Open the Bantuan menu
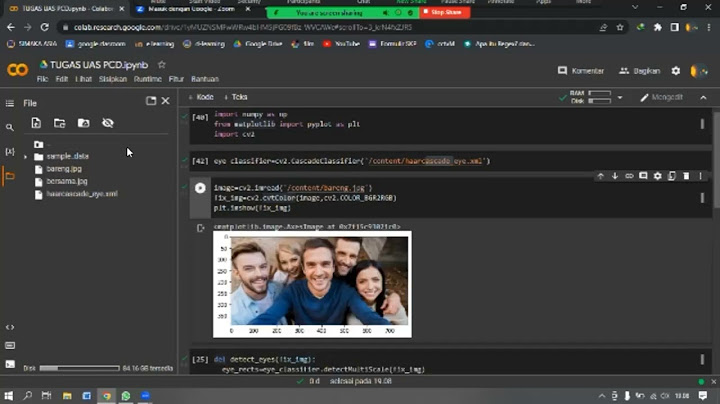This screenshot has height=404, width=720. point(205,79)
